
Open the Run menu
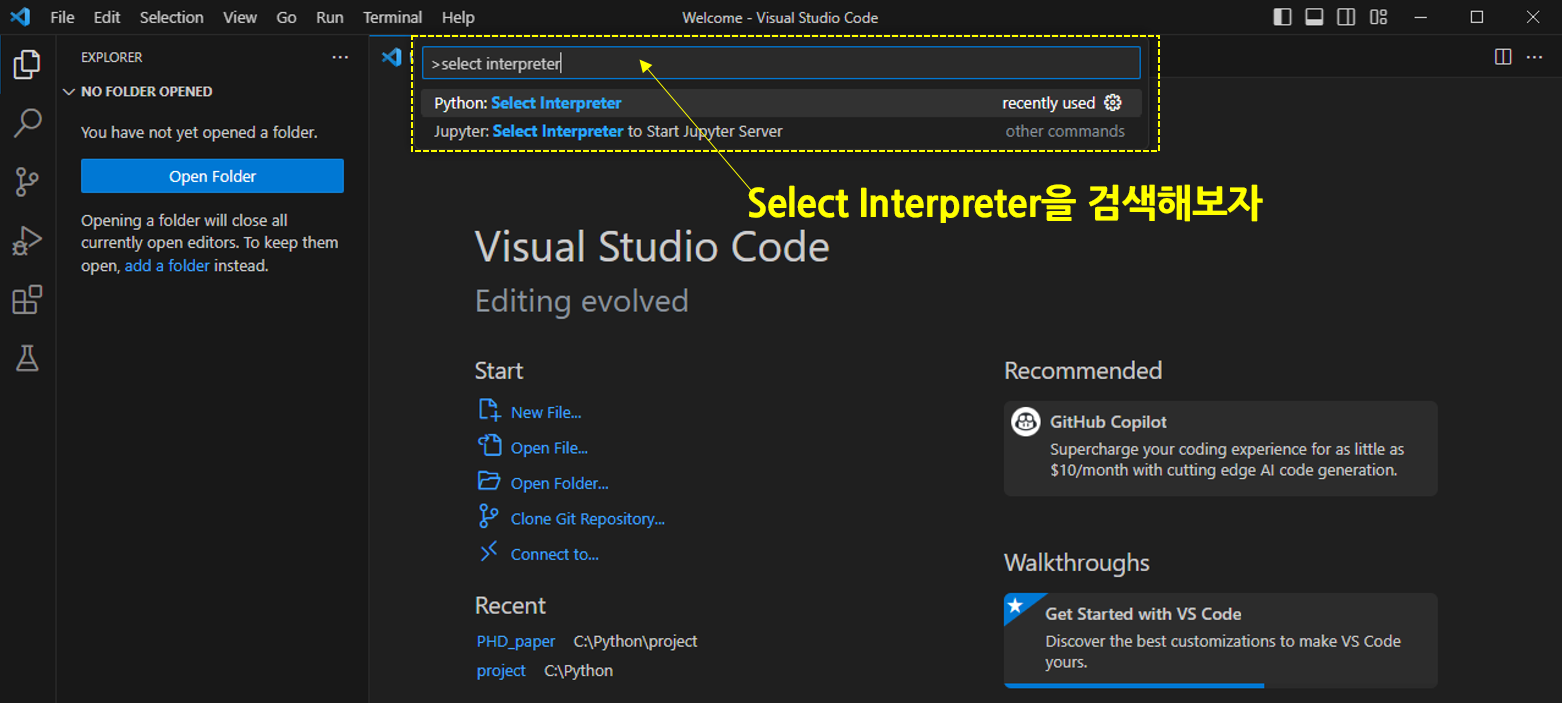coord(329,17)
